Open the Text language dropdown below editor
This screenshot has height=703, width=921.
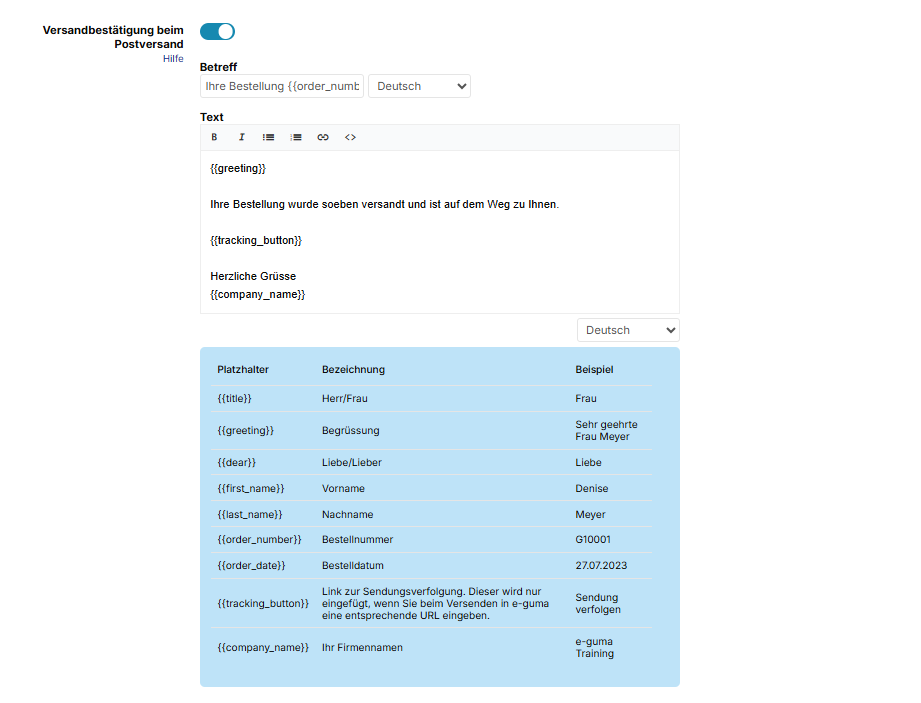[x=628, y=330]
